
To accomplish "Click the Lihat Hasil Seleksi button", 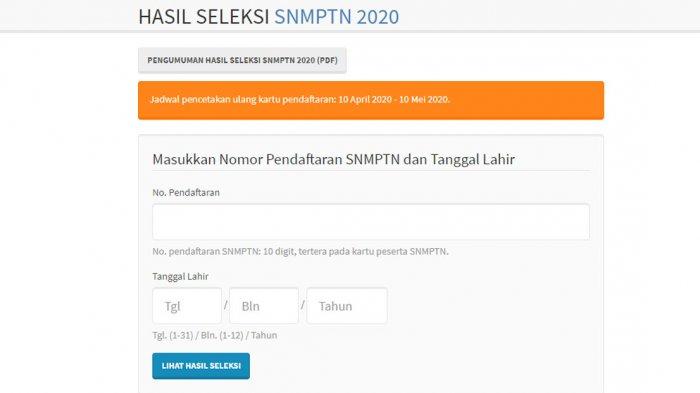I will coord(201,366).
